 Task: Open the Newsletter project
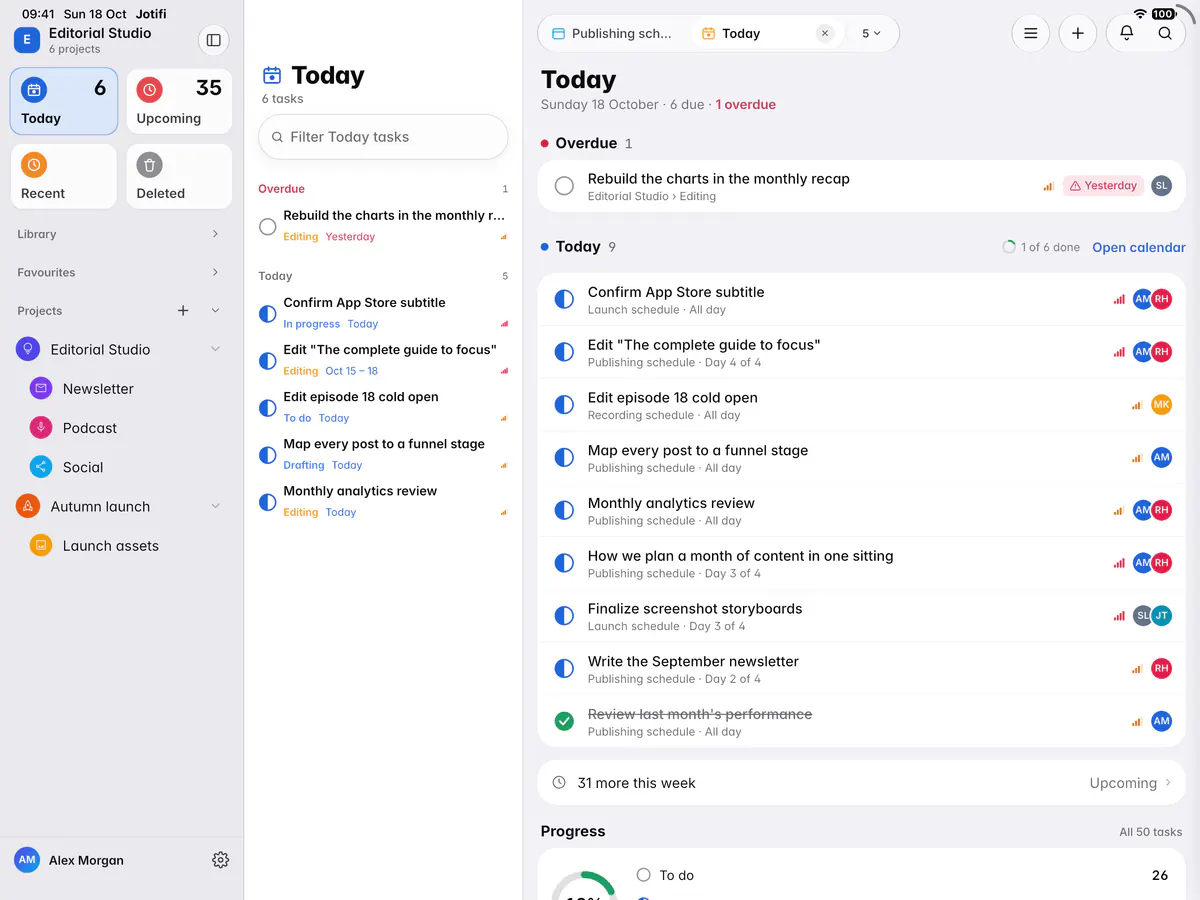click(x=98, y=388)
